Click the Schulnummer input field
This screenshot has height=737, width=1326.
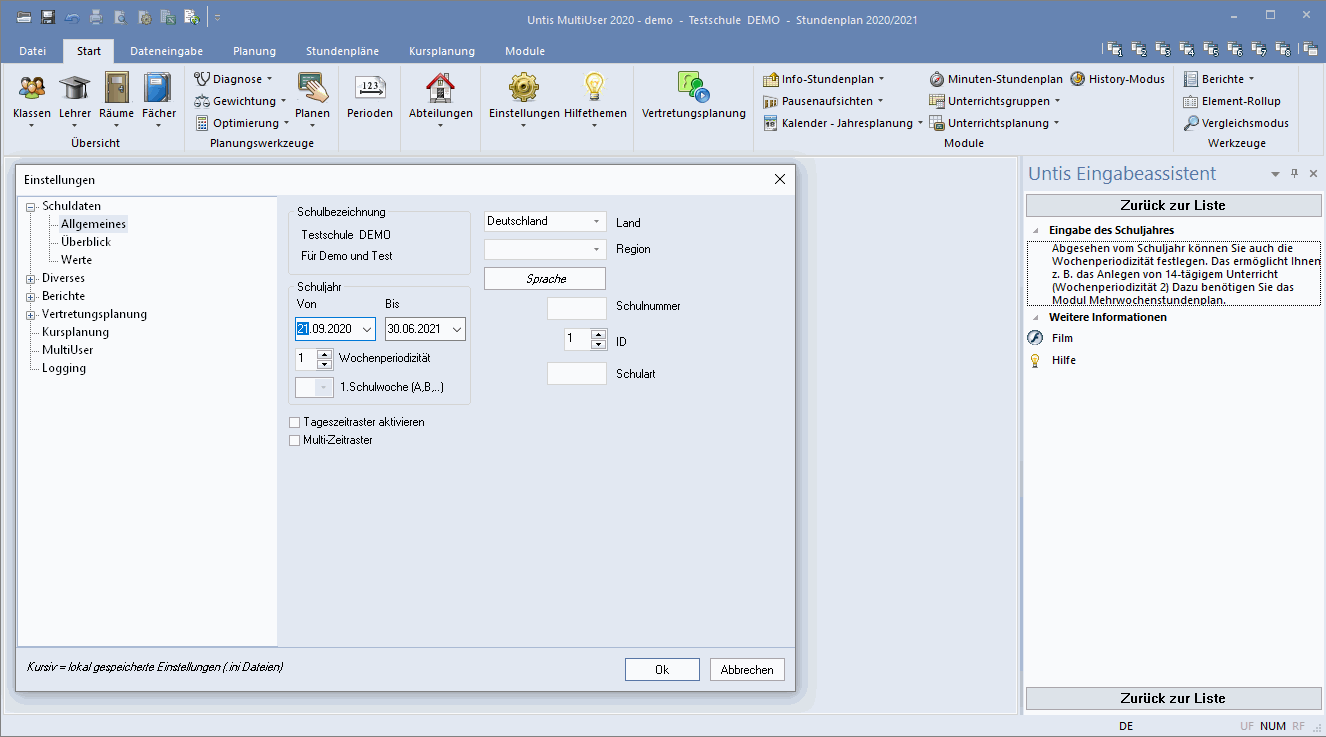coord(577,308)
